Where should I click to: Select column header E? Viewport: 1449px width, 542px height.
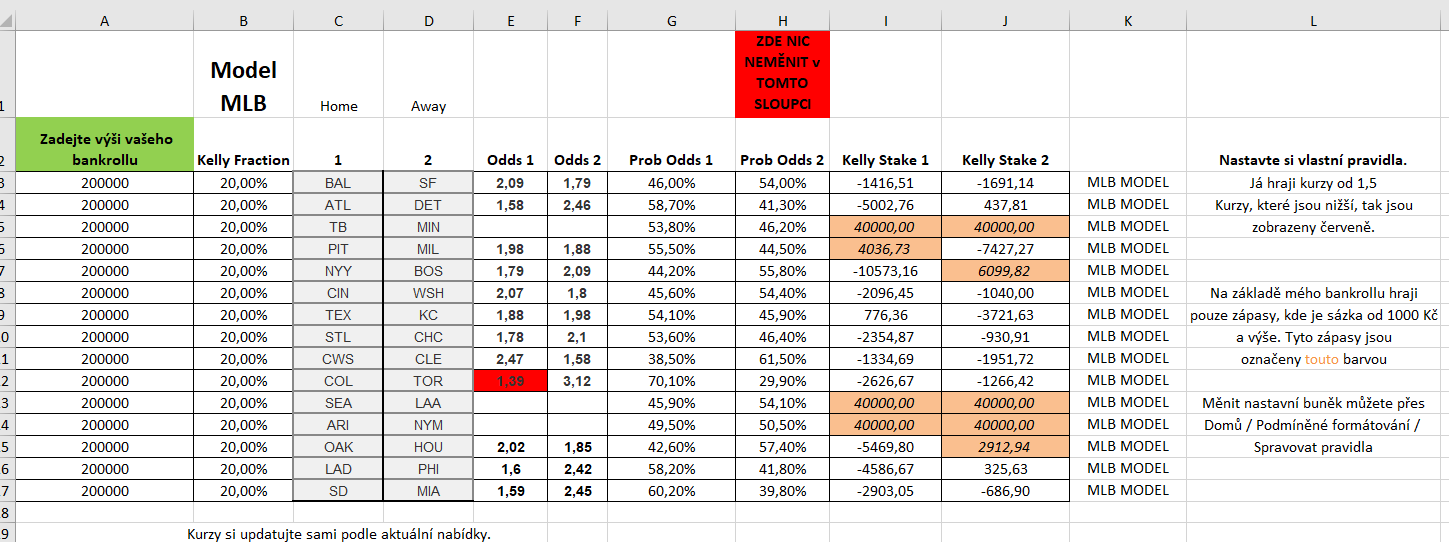(511, 20)
